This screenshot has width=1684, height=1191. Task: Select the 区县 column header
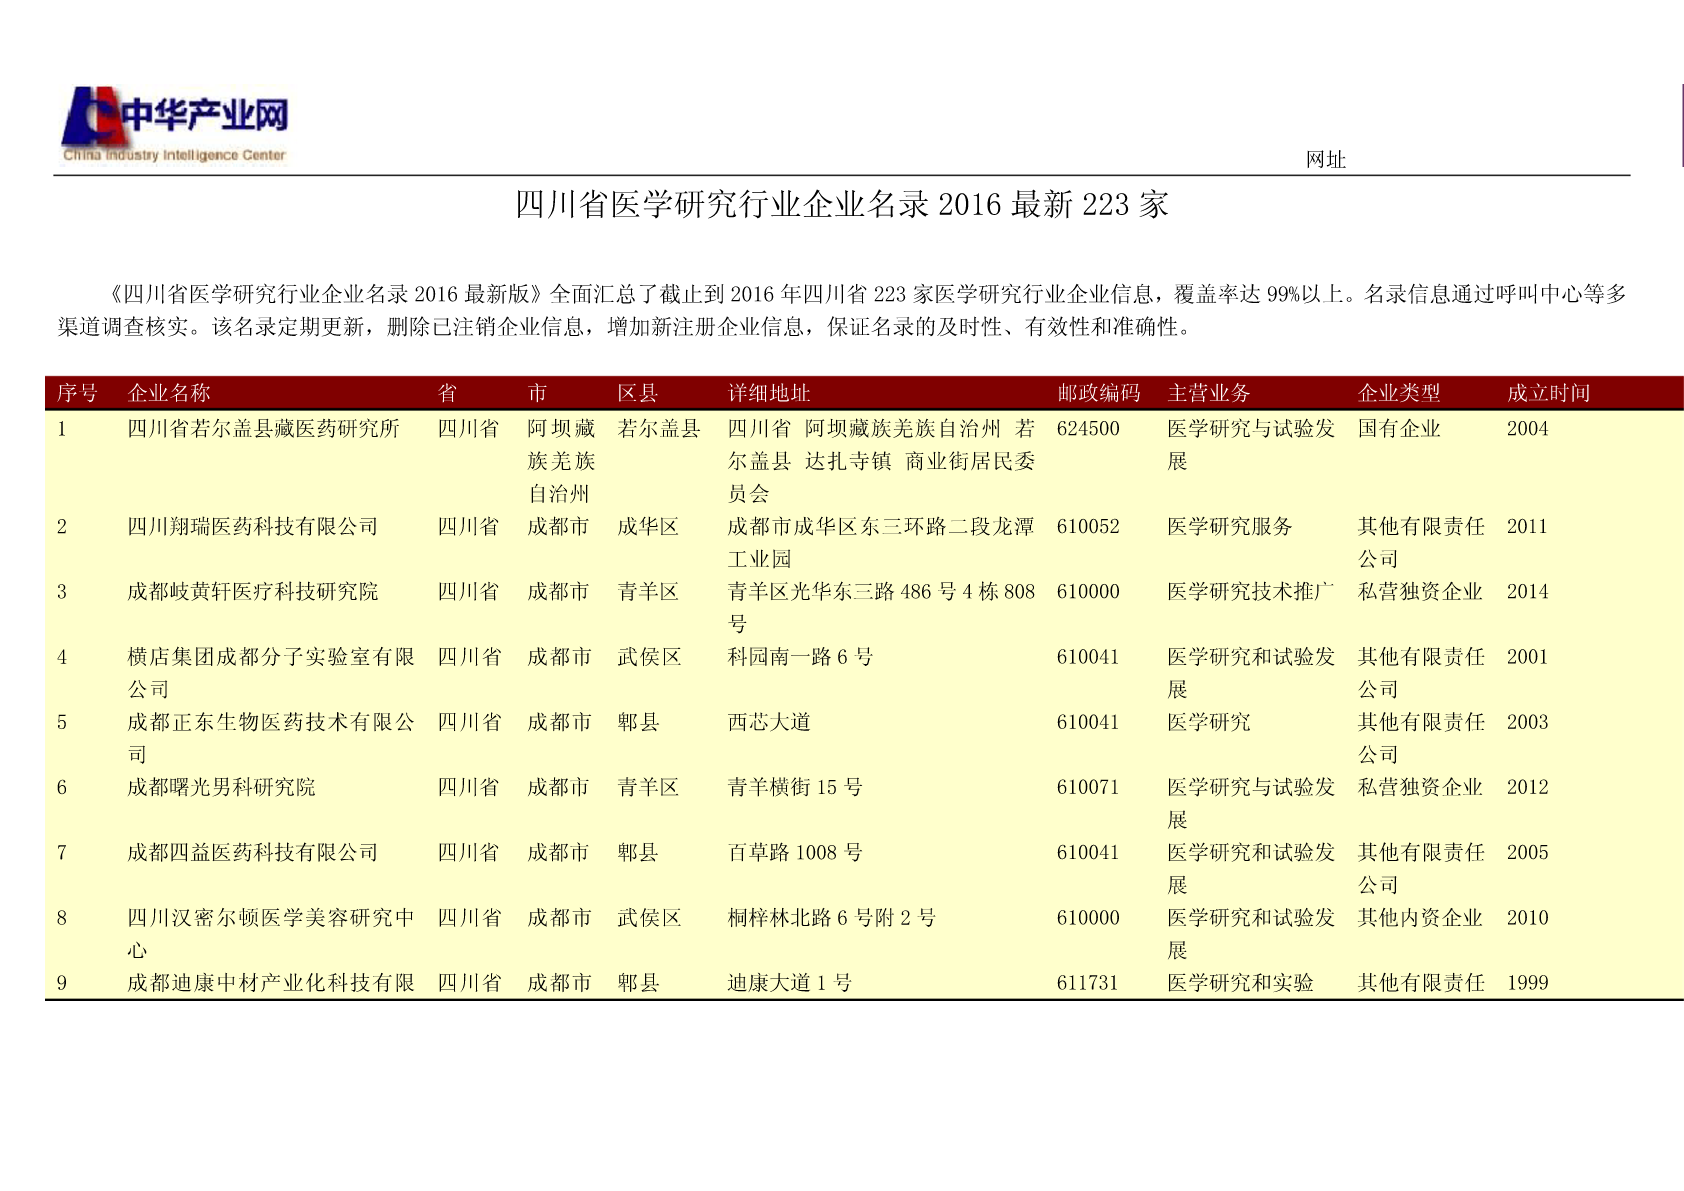(x=638, y=393)
